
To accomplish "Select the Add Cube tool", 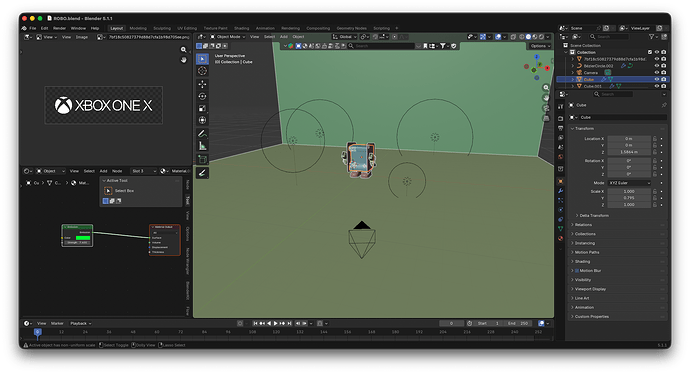I will point(202,159).
